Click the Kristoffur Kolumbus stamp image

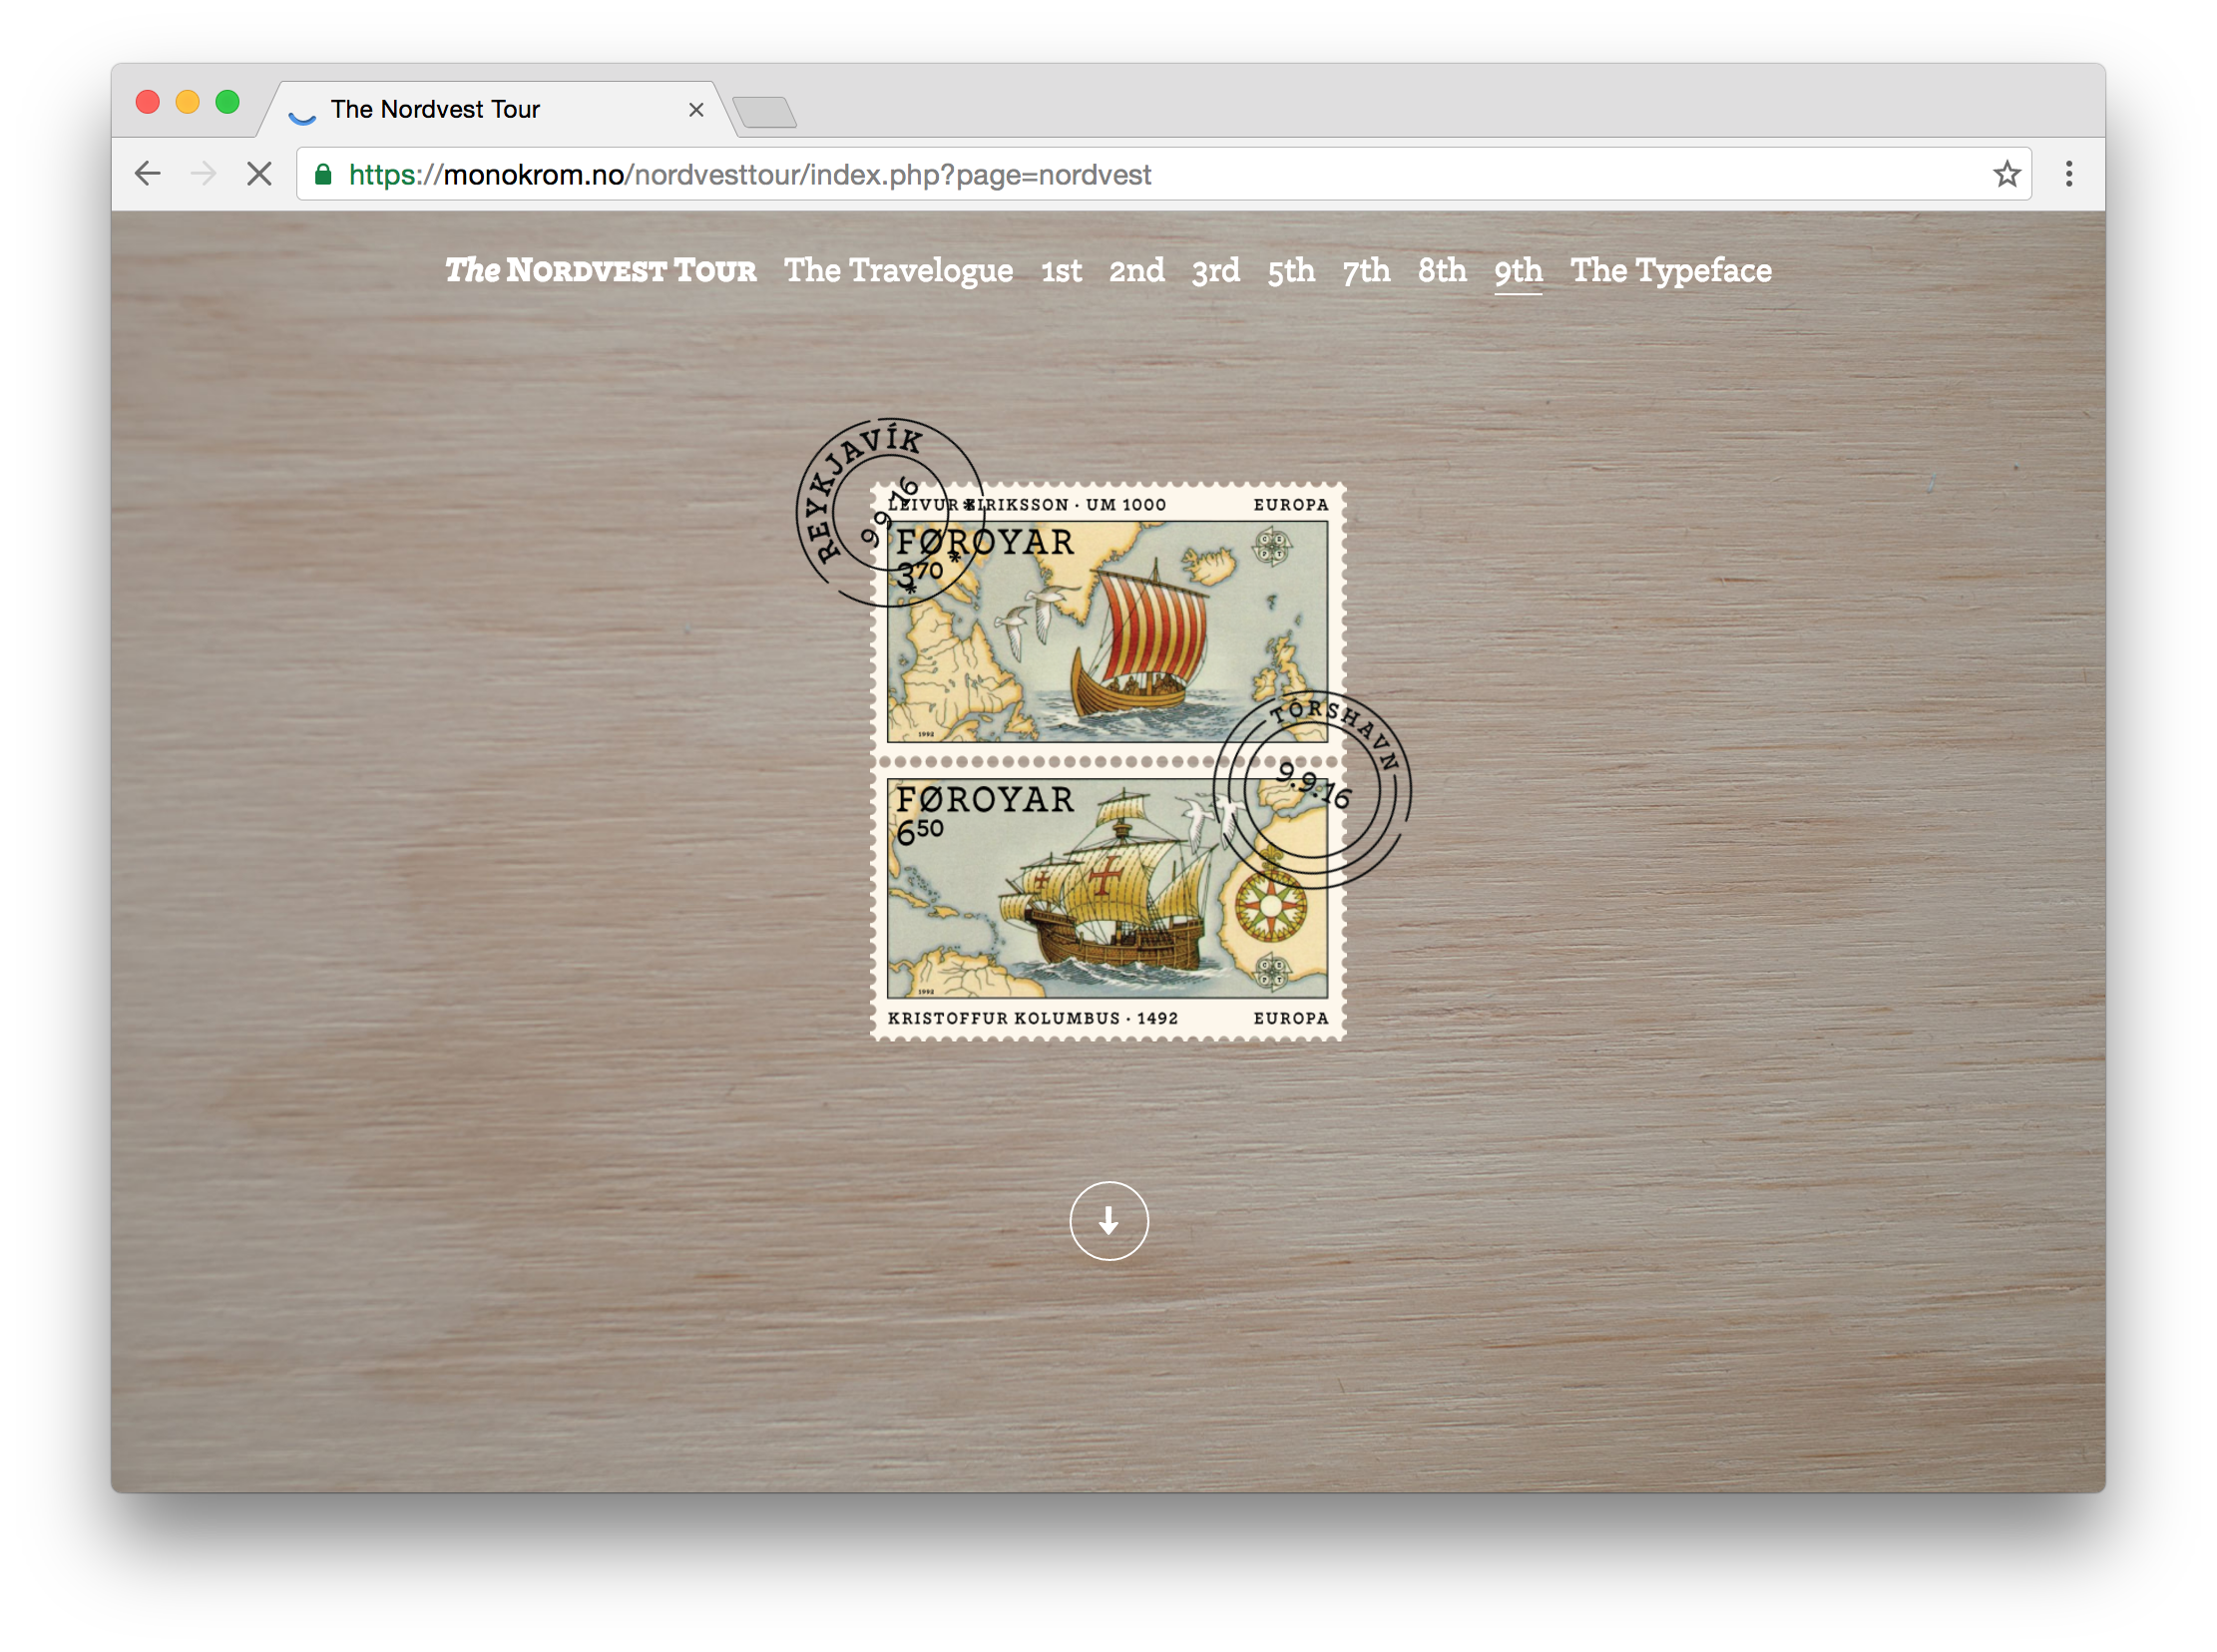(x=1107, y=900)
